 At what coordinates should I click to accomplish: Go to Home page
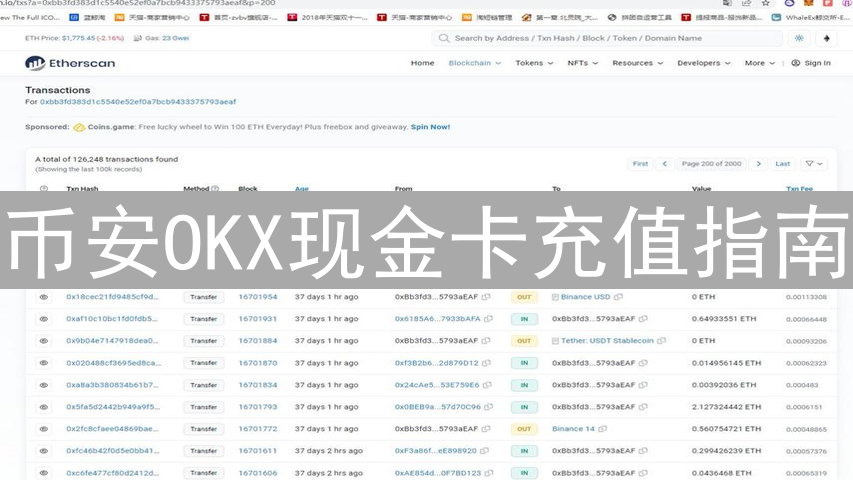(422, 63)
